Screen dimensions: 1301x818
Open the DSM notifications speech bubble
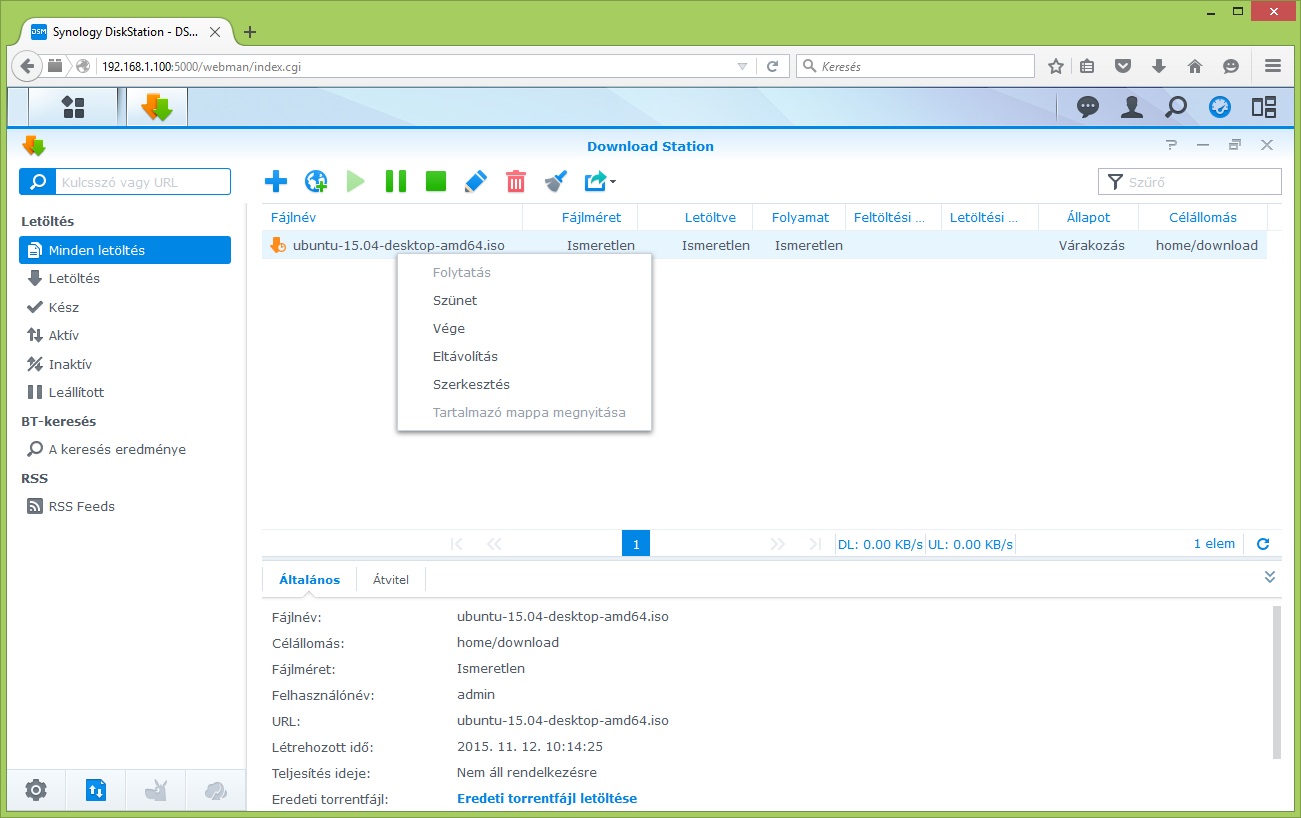[x=1087, y=107]
